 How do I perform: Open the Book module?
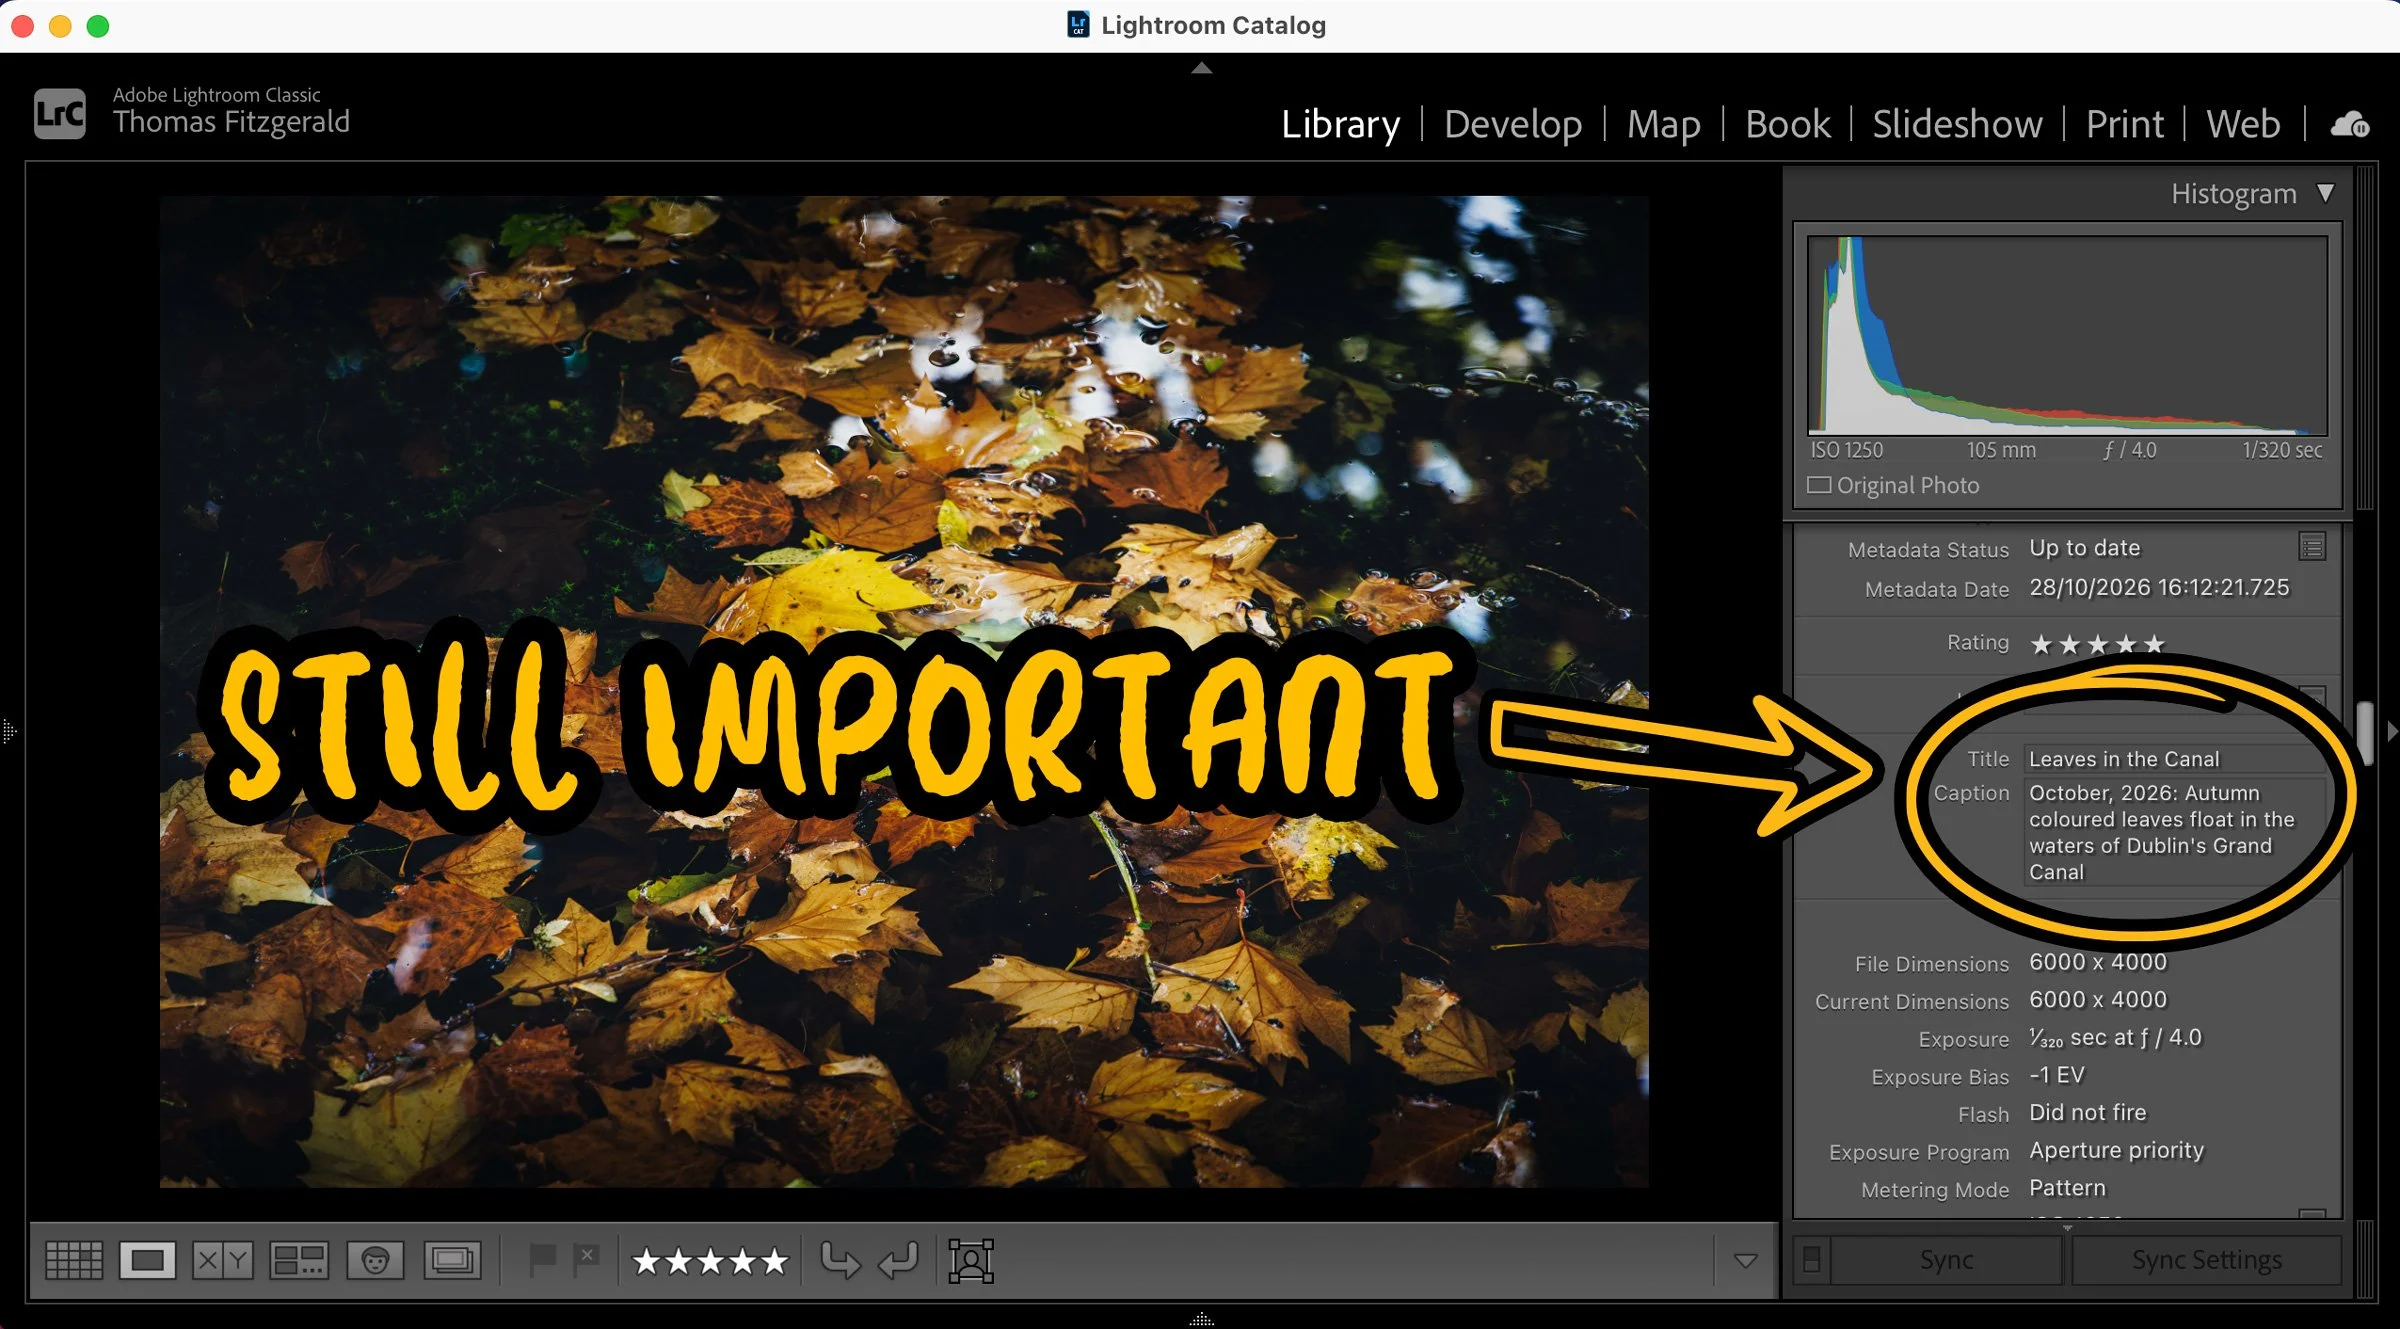pyautogui.click(x=1787, y=124)
